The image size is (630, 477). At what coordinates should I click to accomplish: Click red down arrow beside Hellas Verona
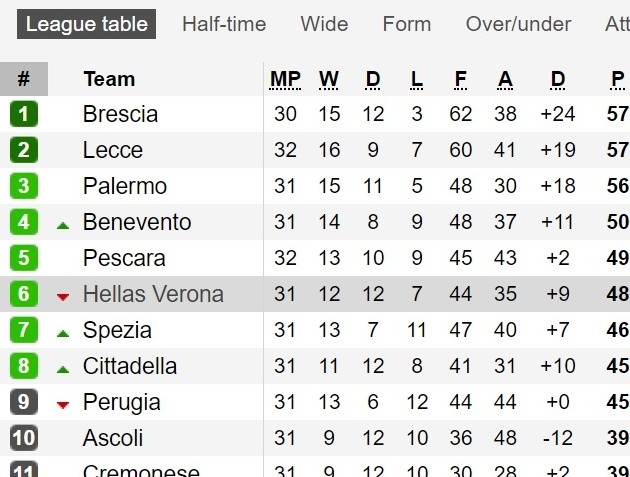tap(63, 295)
